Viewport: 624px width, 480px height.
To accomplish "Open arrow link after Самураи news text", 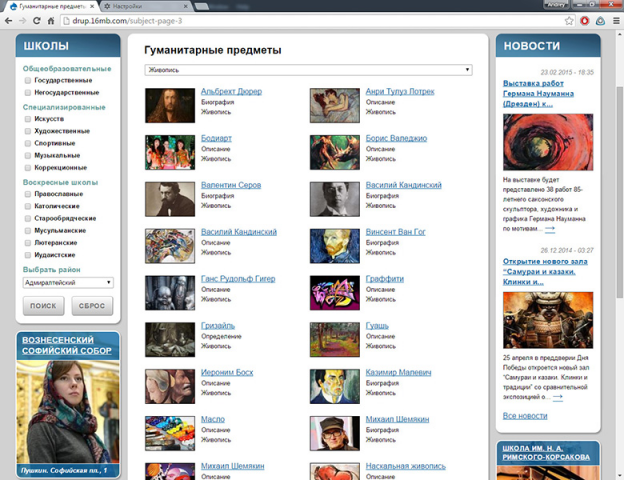I will 558,397.
